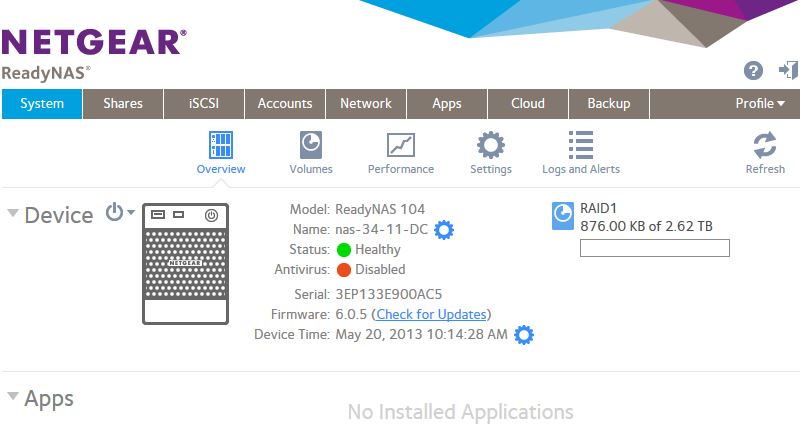The width and height of the screenshot is (803, 435).
Task: Click the device name nas-34-11-DC
Action: click(382, 230)
